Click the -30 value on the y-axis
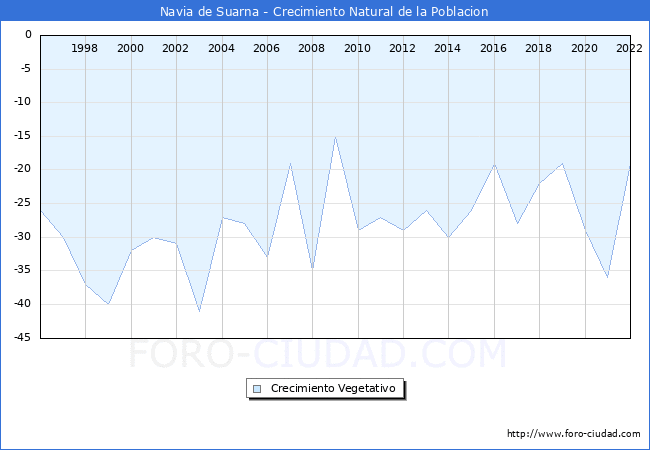Image resolution: width=650 pixels, height=450 pixels. [x=23, y=237]
